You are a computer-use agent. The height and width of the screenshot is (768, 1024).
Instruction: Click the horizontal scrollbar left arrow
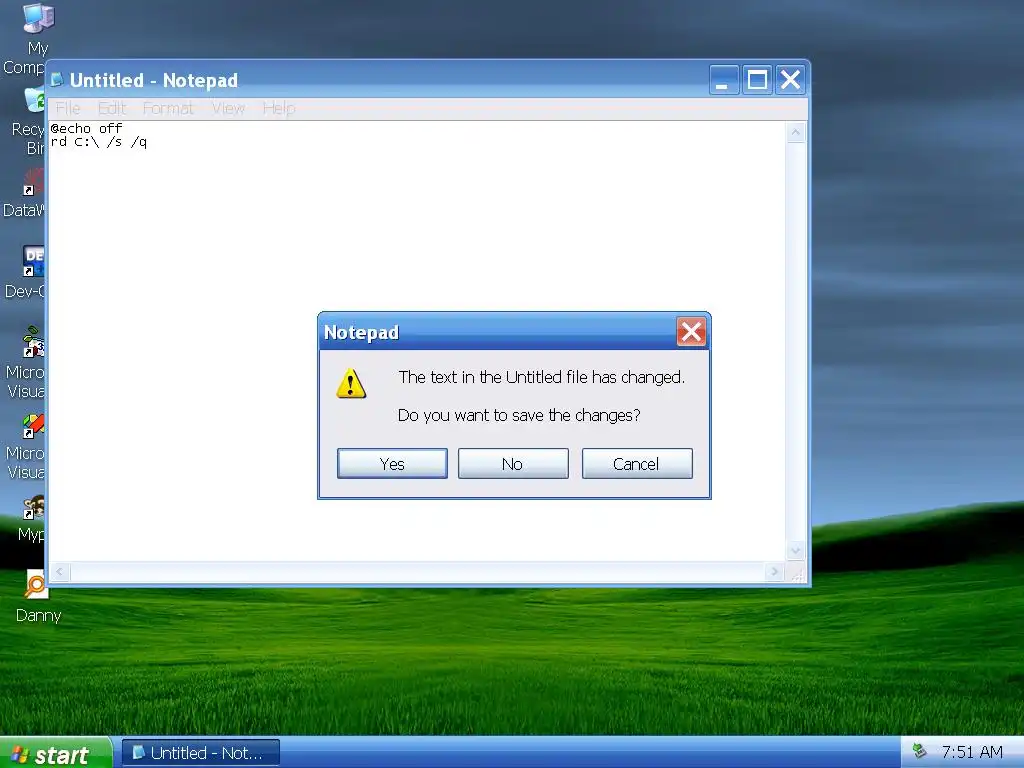pos(59,572)
